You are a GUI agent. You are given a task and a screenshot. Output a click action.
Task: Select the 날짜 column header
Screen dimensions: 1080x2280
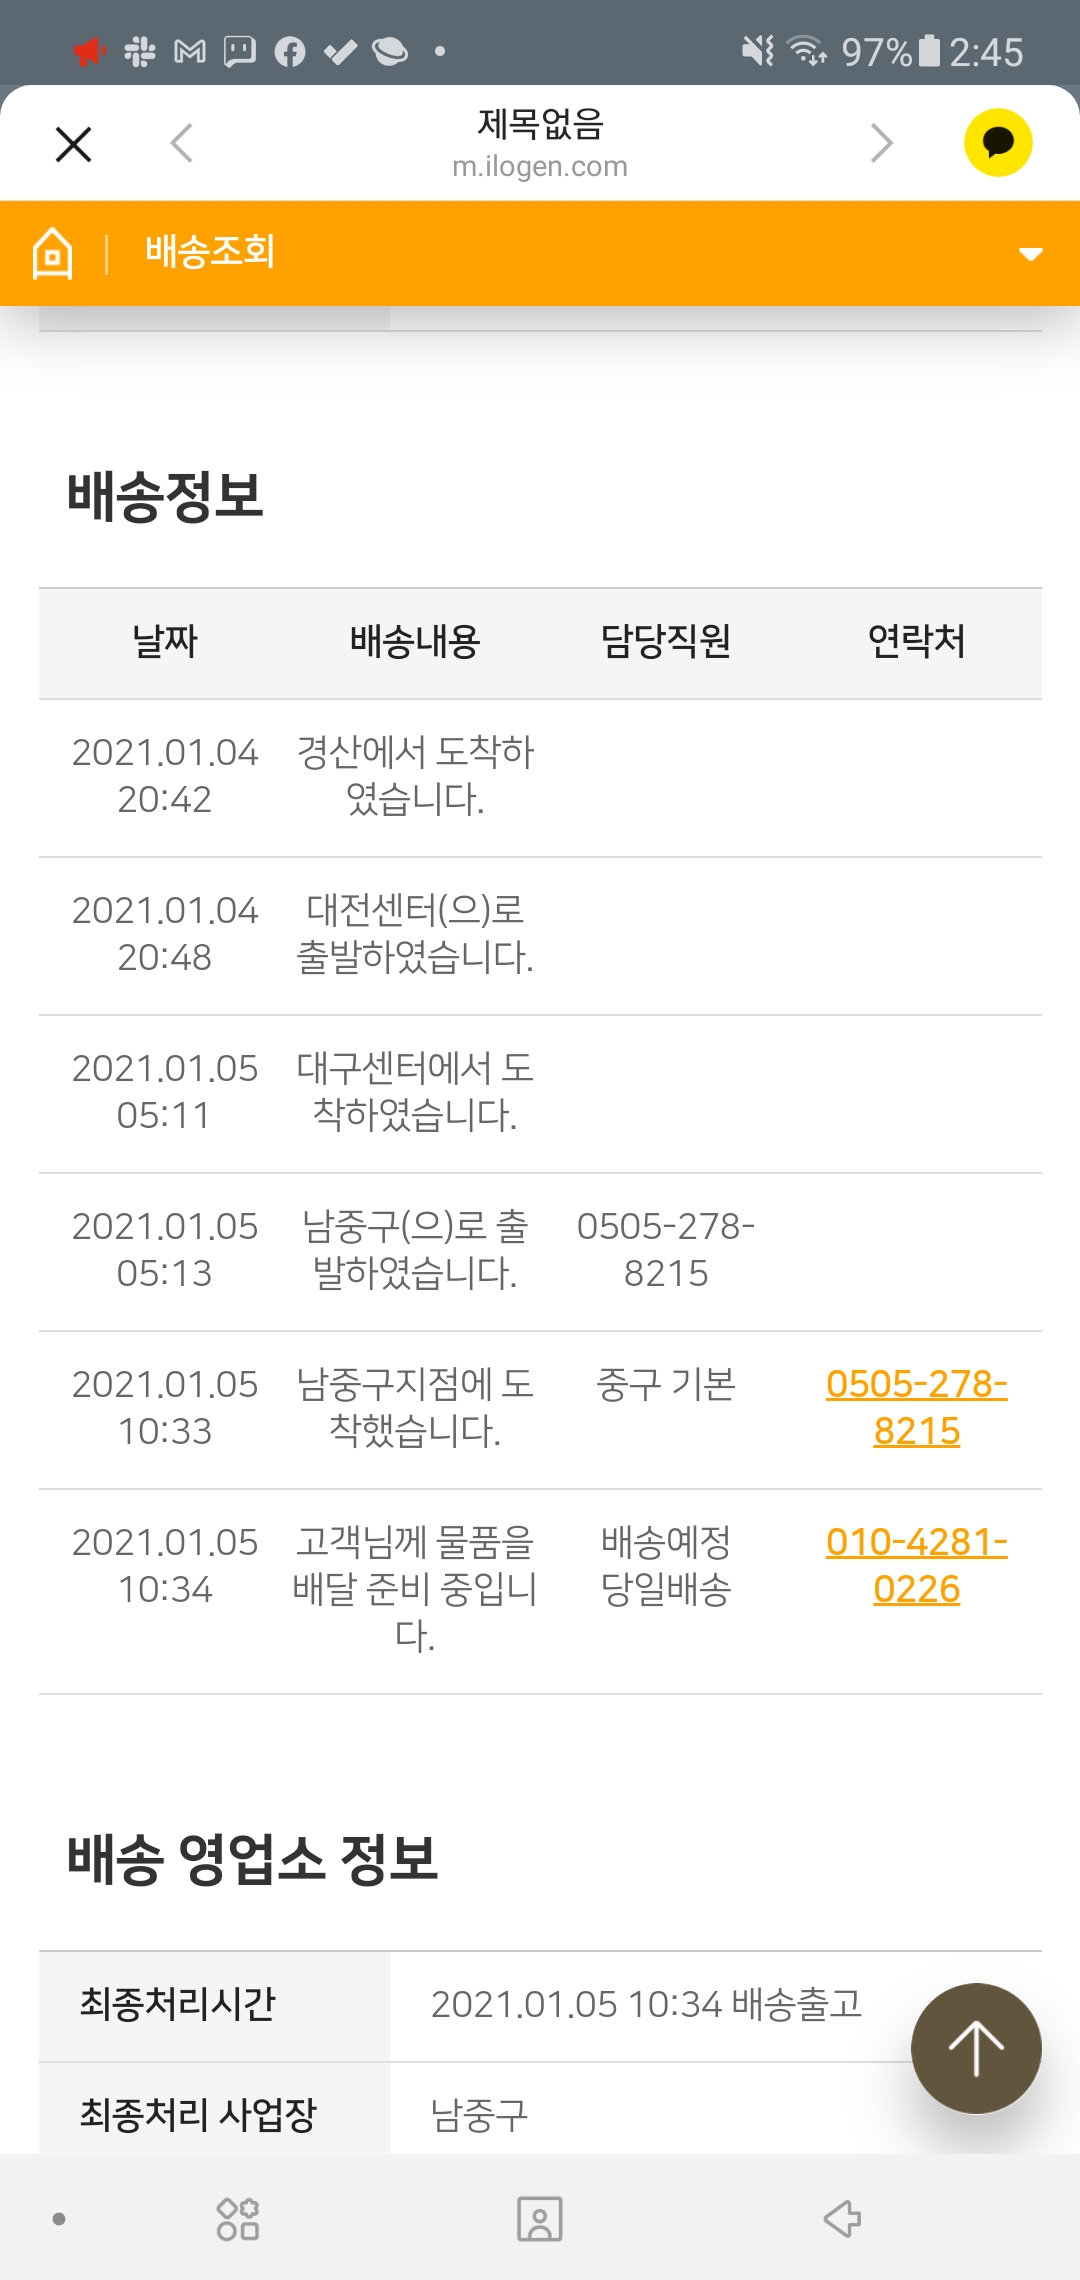coord(165,642)
